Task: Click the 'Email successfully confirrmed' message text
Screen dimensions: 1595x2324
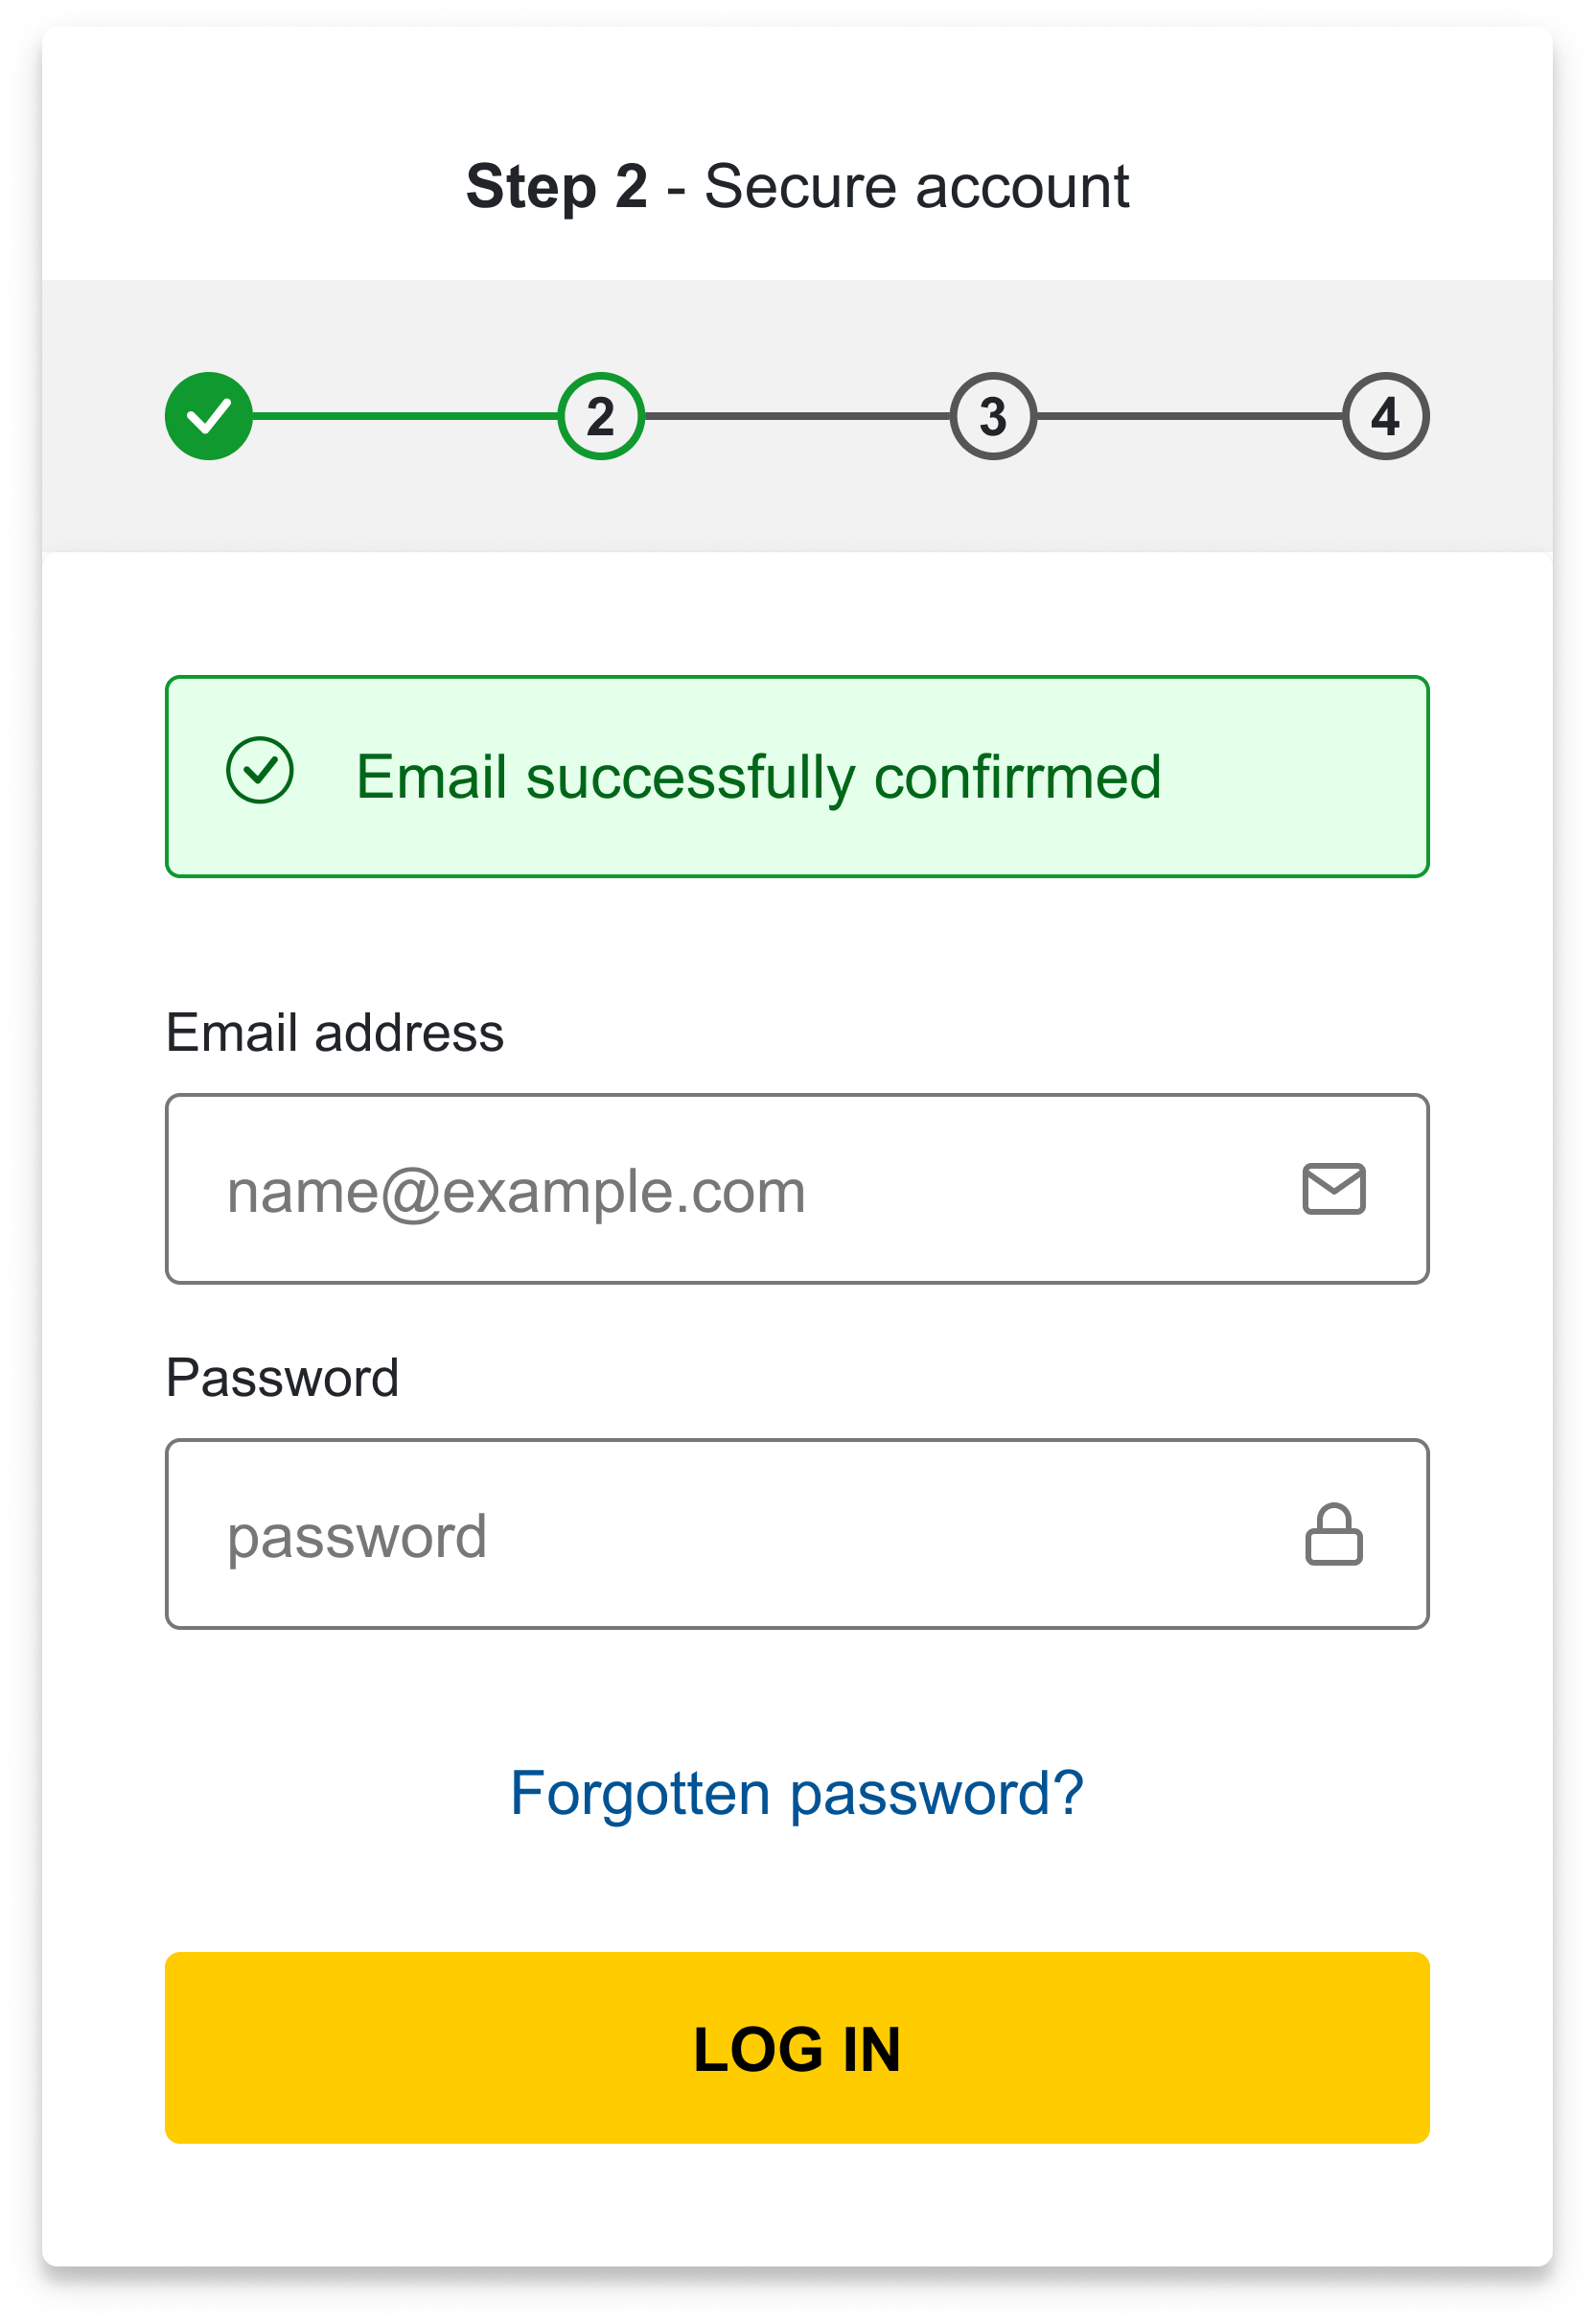Action: [x=759, y=778]
